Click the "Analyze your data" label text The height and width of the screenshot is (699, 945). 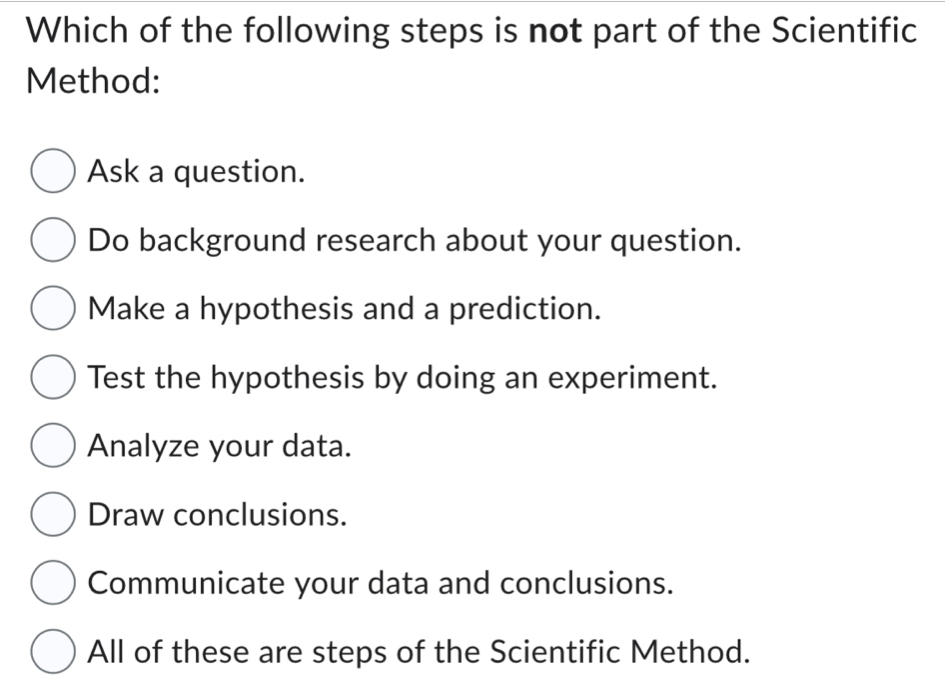(x=218, y=446)
